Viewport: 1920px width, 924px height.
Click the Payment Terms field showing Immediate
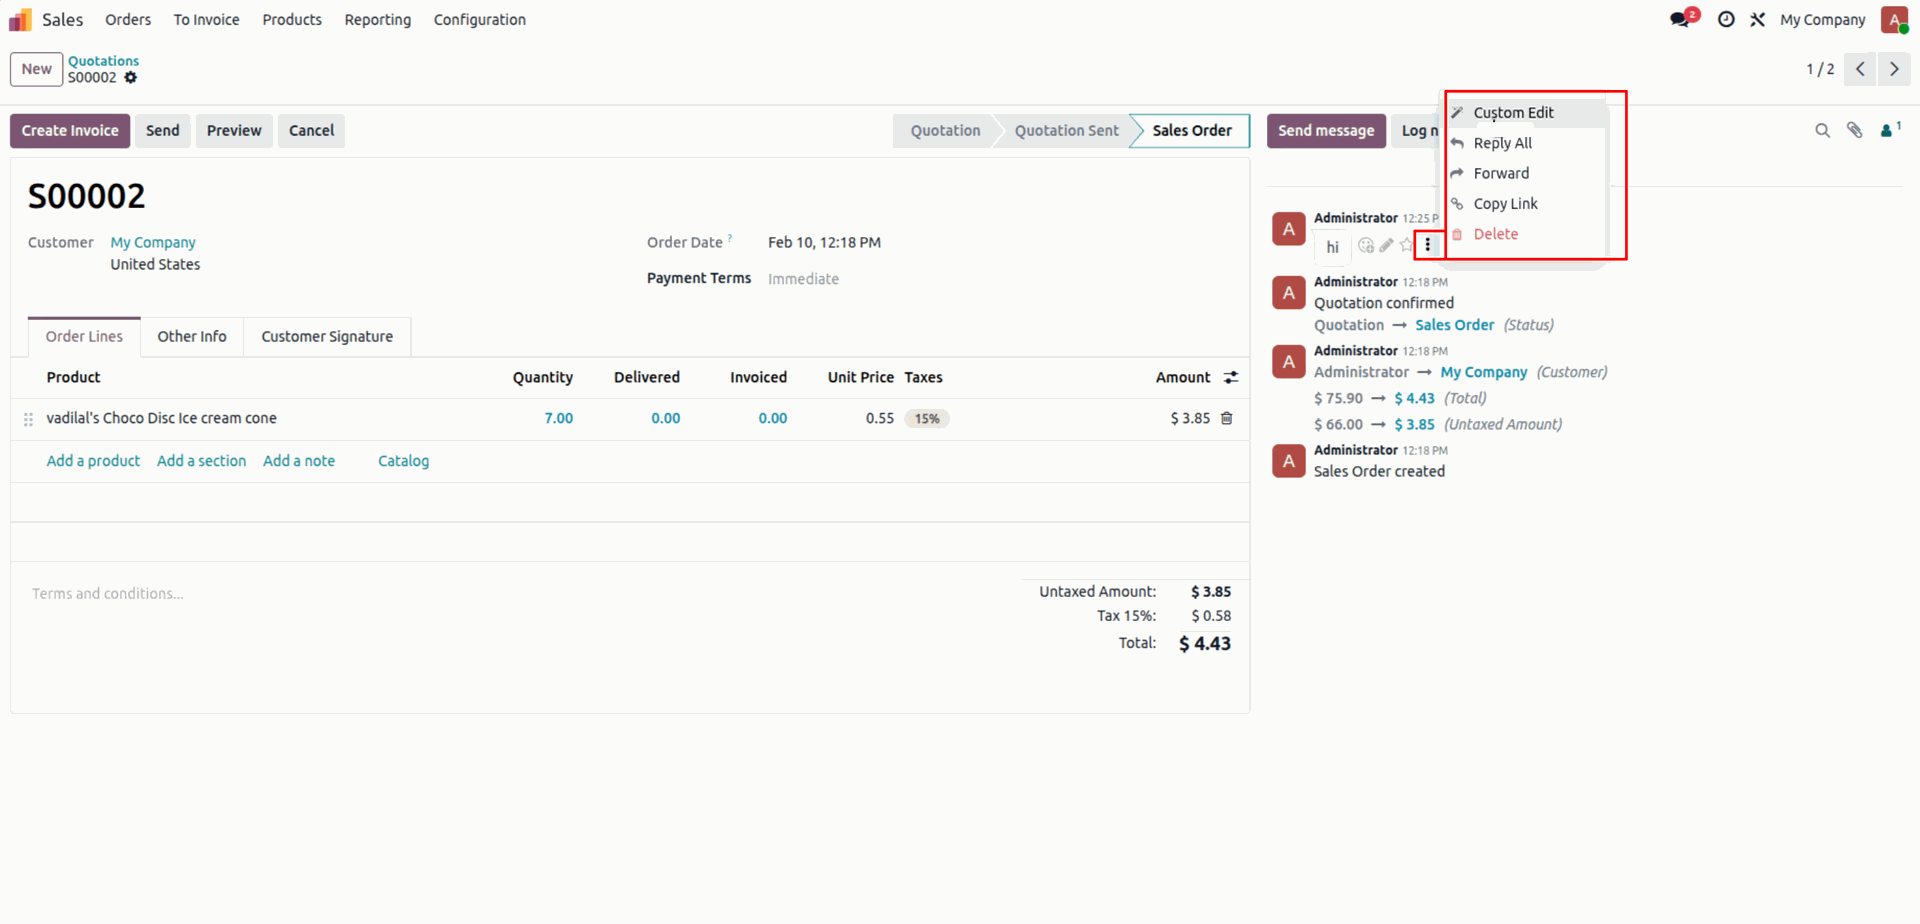click(803, 279)
